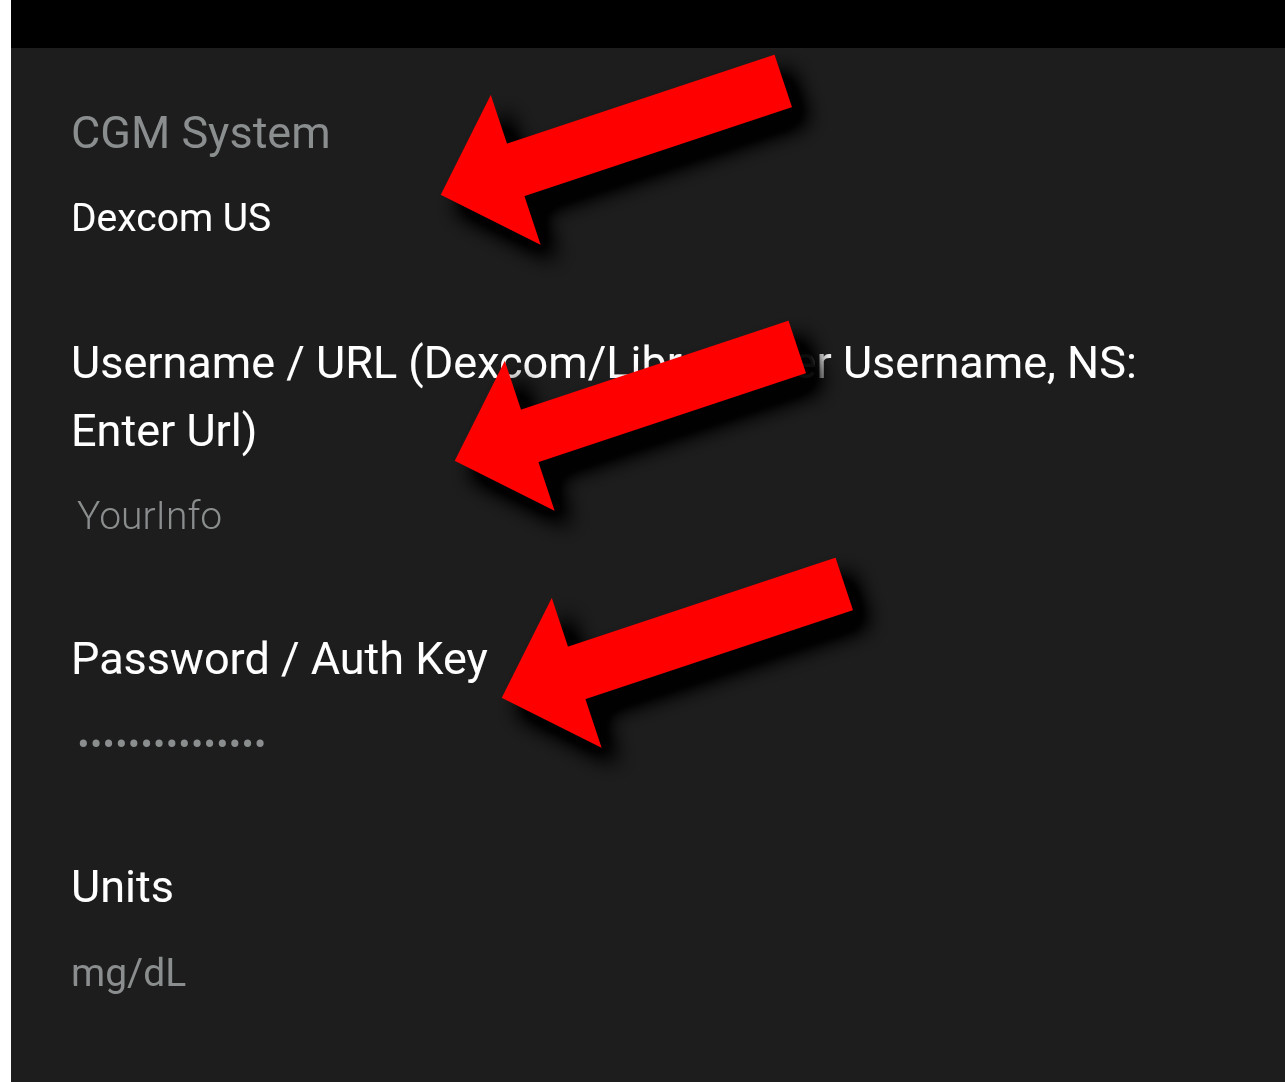Click the black bar at the top
Viewport: 1285px width, 1082px height.
point(642,23)
